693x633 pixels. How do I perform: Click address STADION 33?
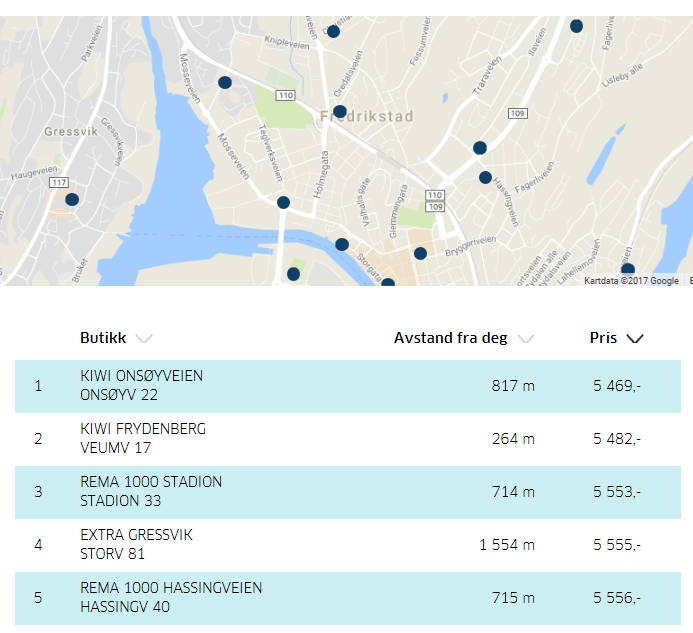click(120, 501)
